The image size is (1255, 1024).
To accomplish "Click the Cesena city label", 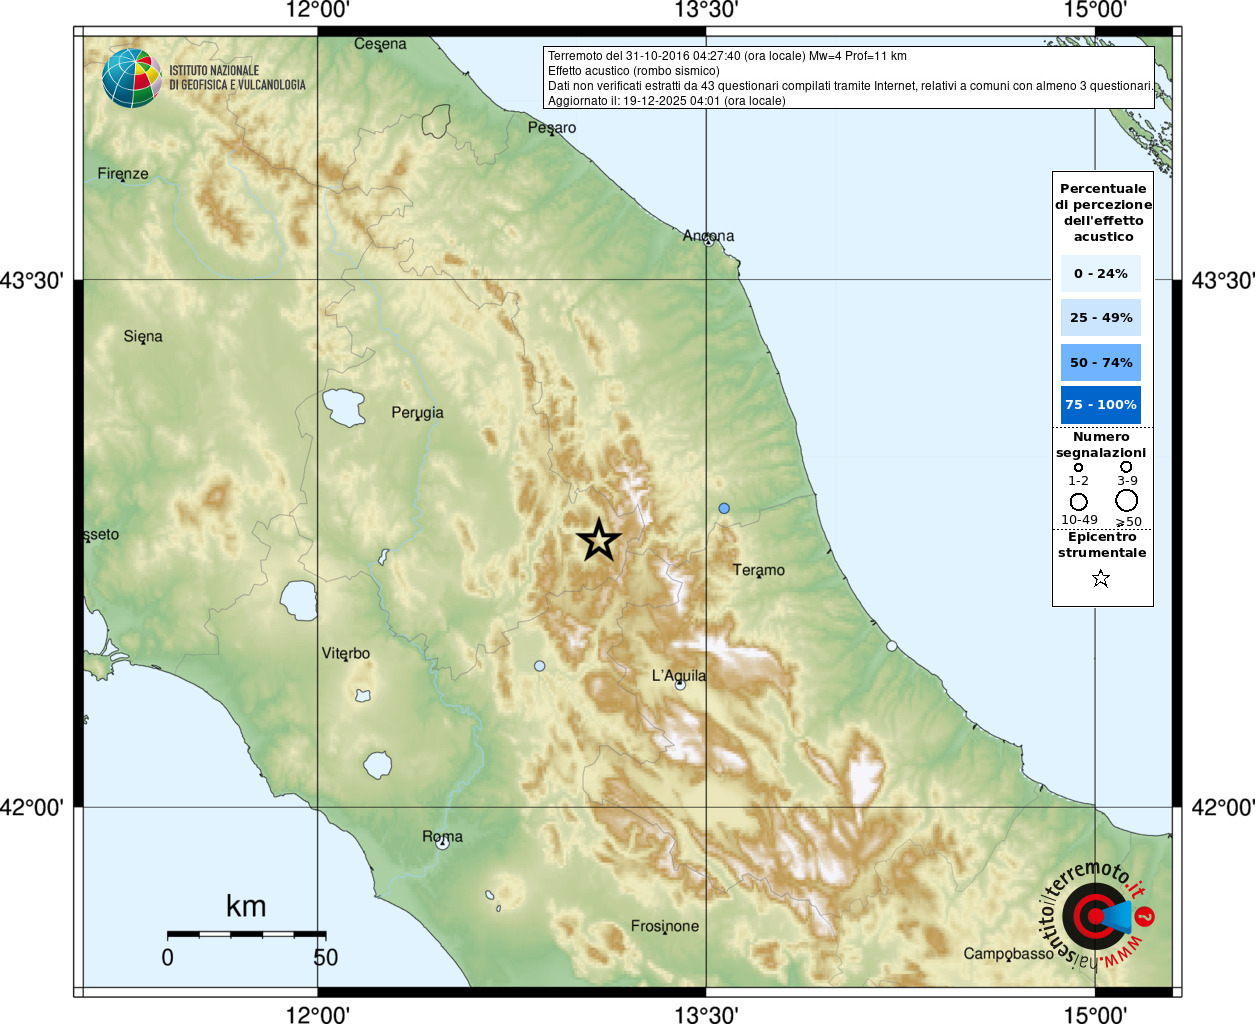I will 380,44.
